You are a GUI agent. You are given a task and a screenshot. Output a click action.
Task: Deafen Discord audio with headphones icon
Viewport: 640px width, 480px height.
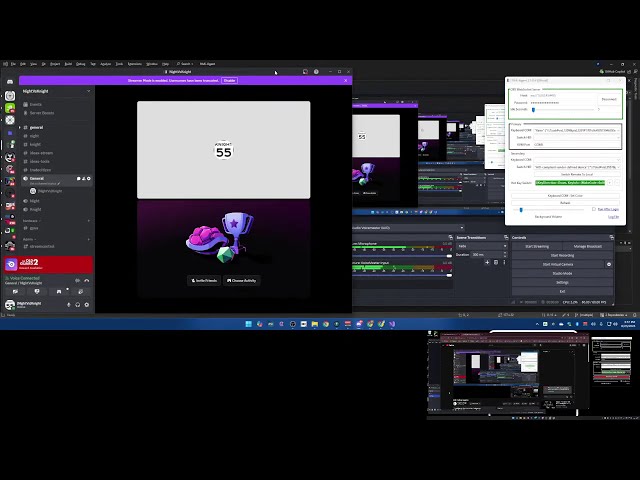78,304
